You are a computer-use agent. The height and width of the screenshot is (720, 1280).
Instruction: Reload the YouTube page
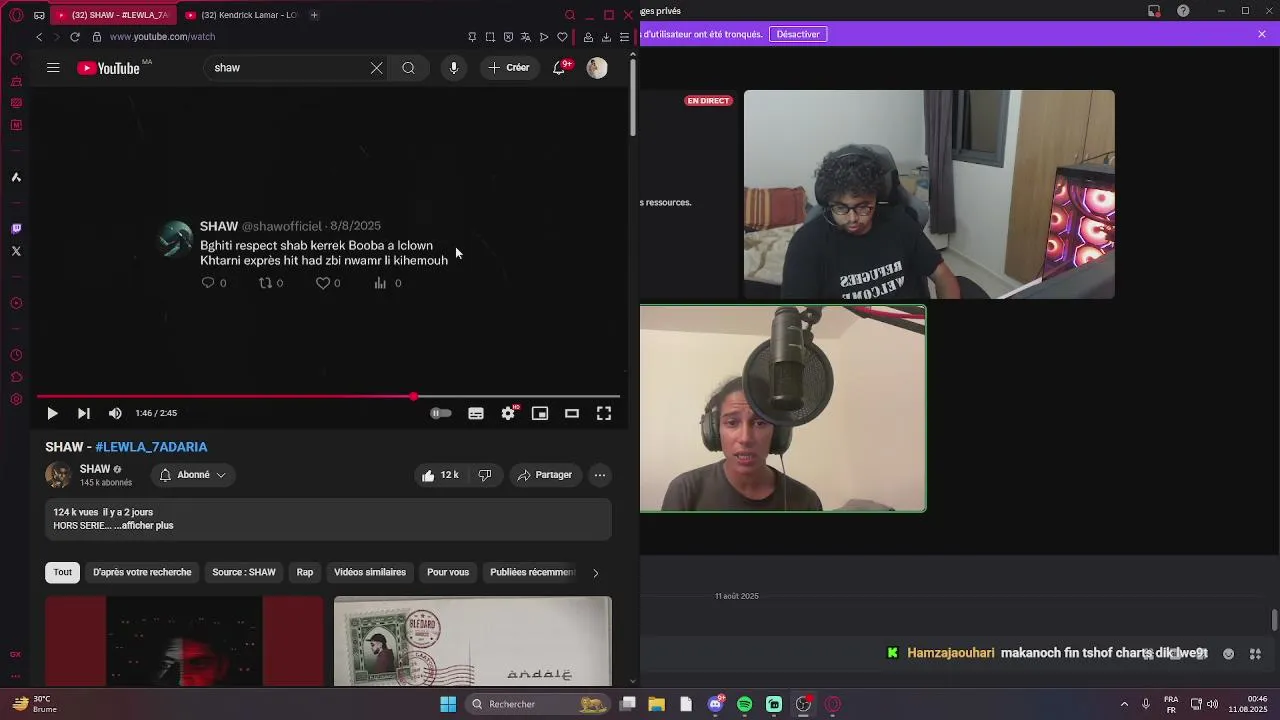(x=74, y=37)
